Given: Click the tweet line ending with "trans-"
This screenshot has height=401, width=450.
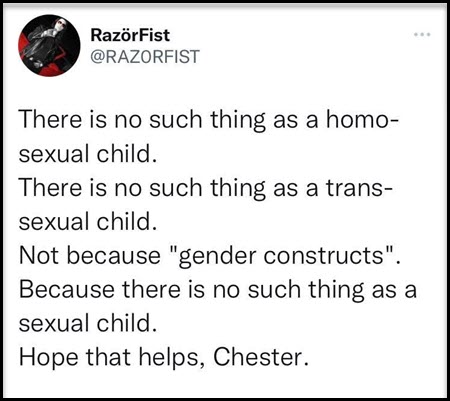Looking at the screenshot, I should click(x=206, y=188).
